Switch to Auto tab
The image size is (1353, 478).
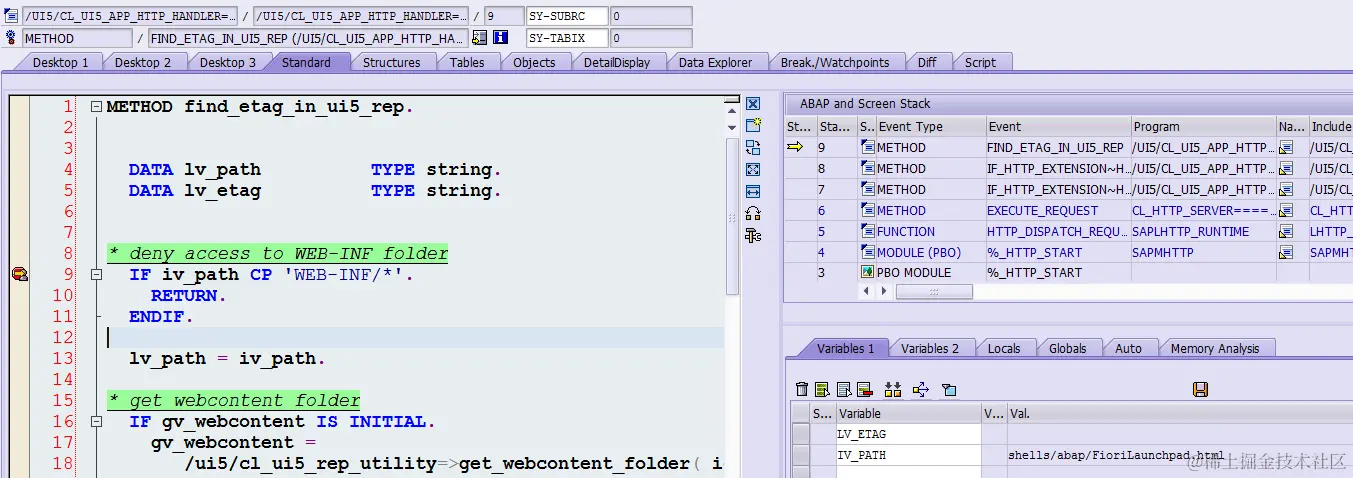(1128, 348)
